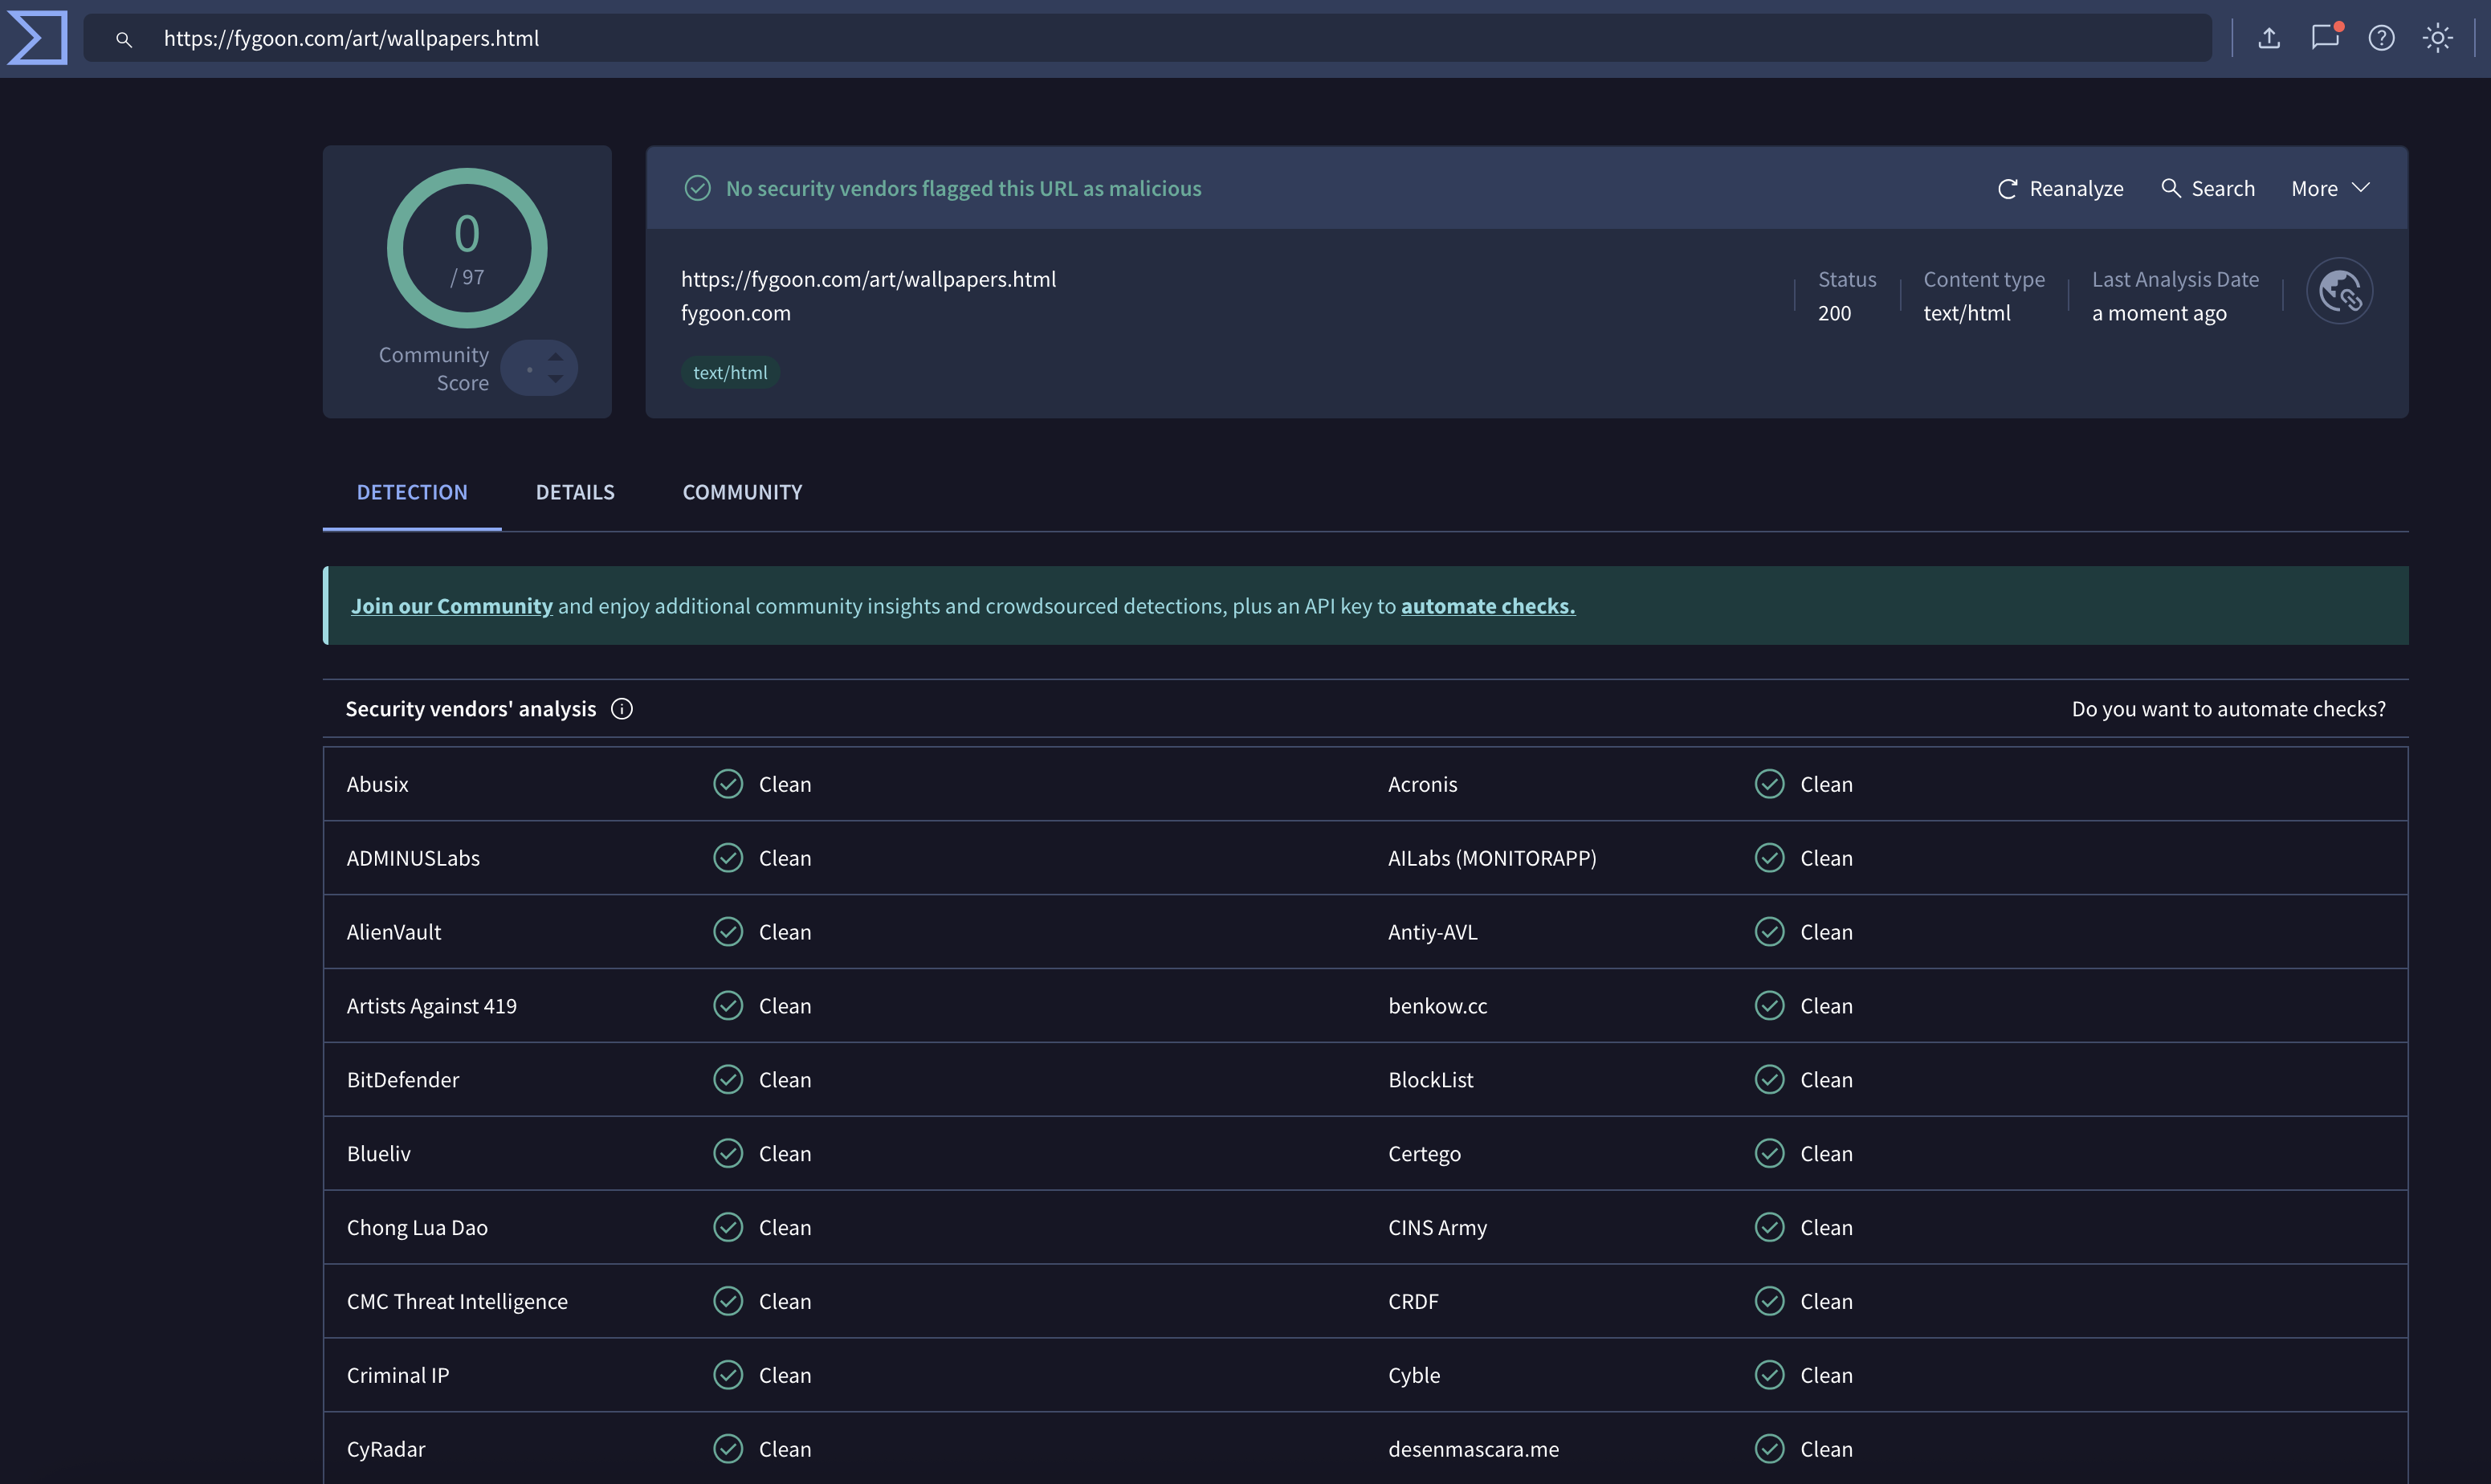Select the full URL in summary panel
The width and height of the screenshot is (2491, 1484).
coord(868,280)
